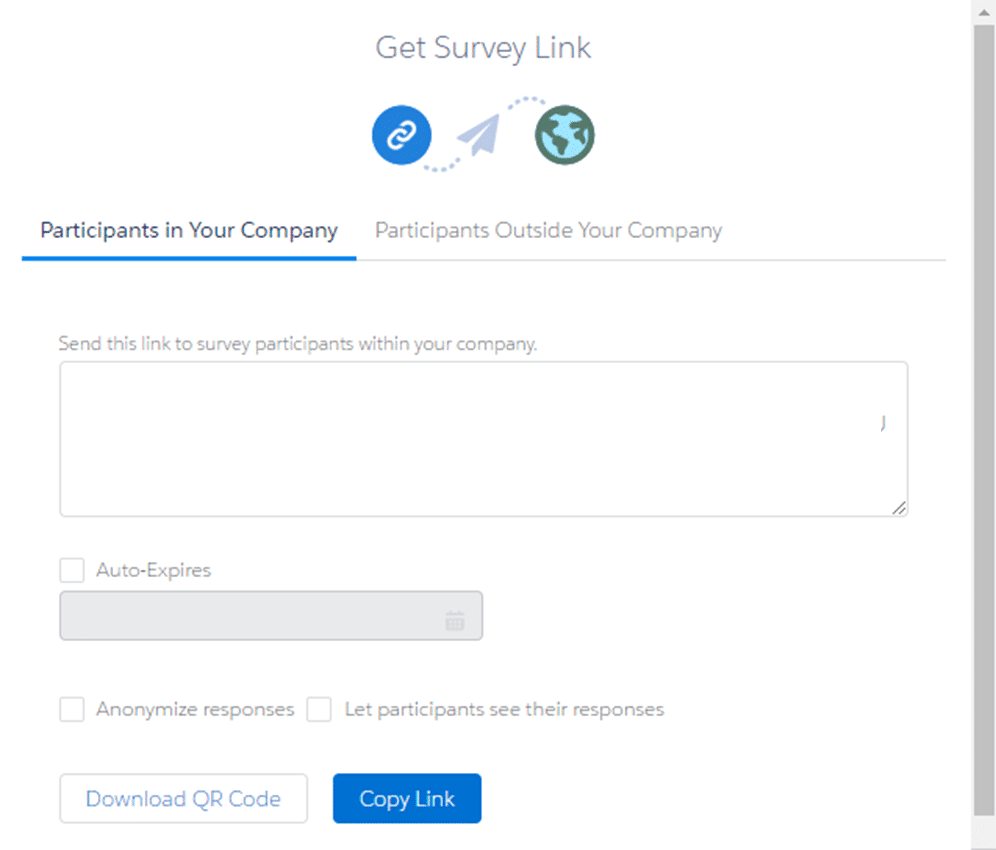Click the disabled auto-expiry date field
Viewport: 996px width, 850px height.
[250, 616]
